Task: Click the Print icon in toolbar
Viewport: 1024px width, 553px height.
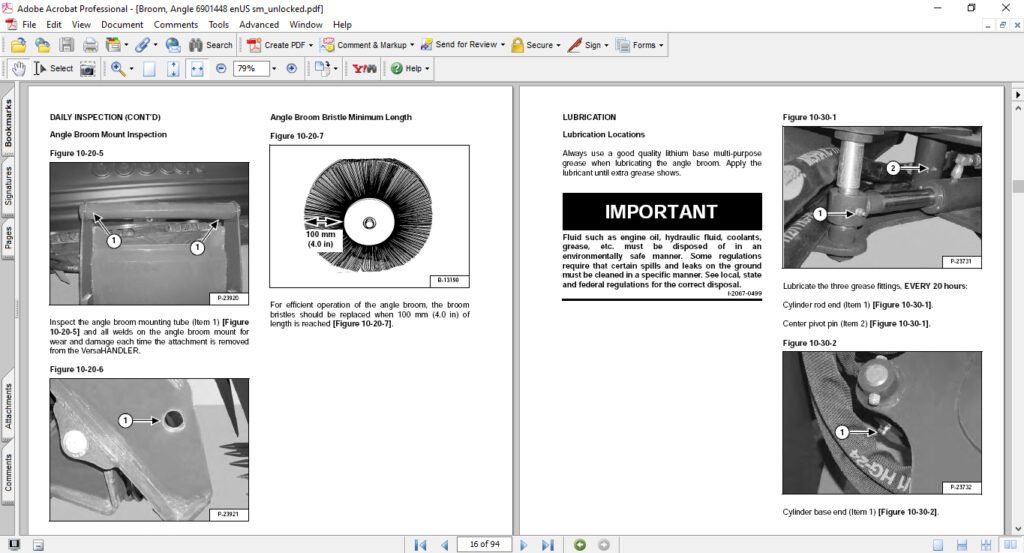Action: (x=90, y=45)
